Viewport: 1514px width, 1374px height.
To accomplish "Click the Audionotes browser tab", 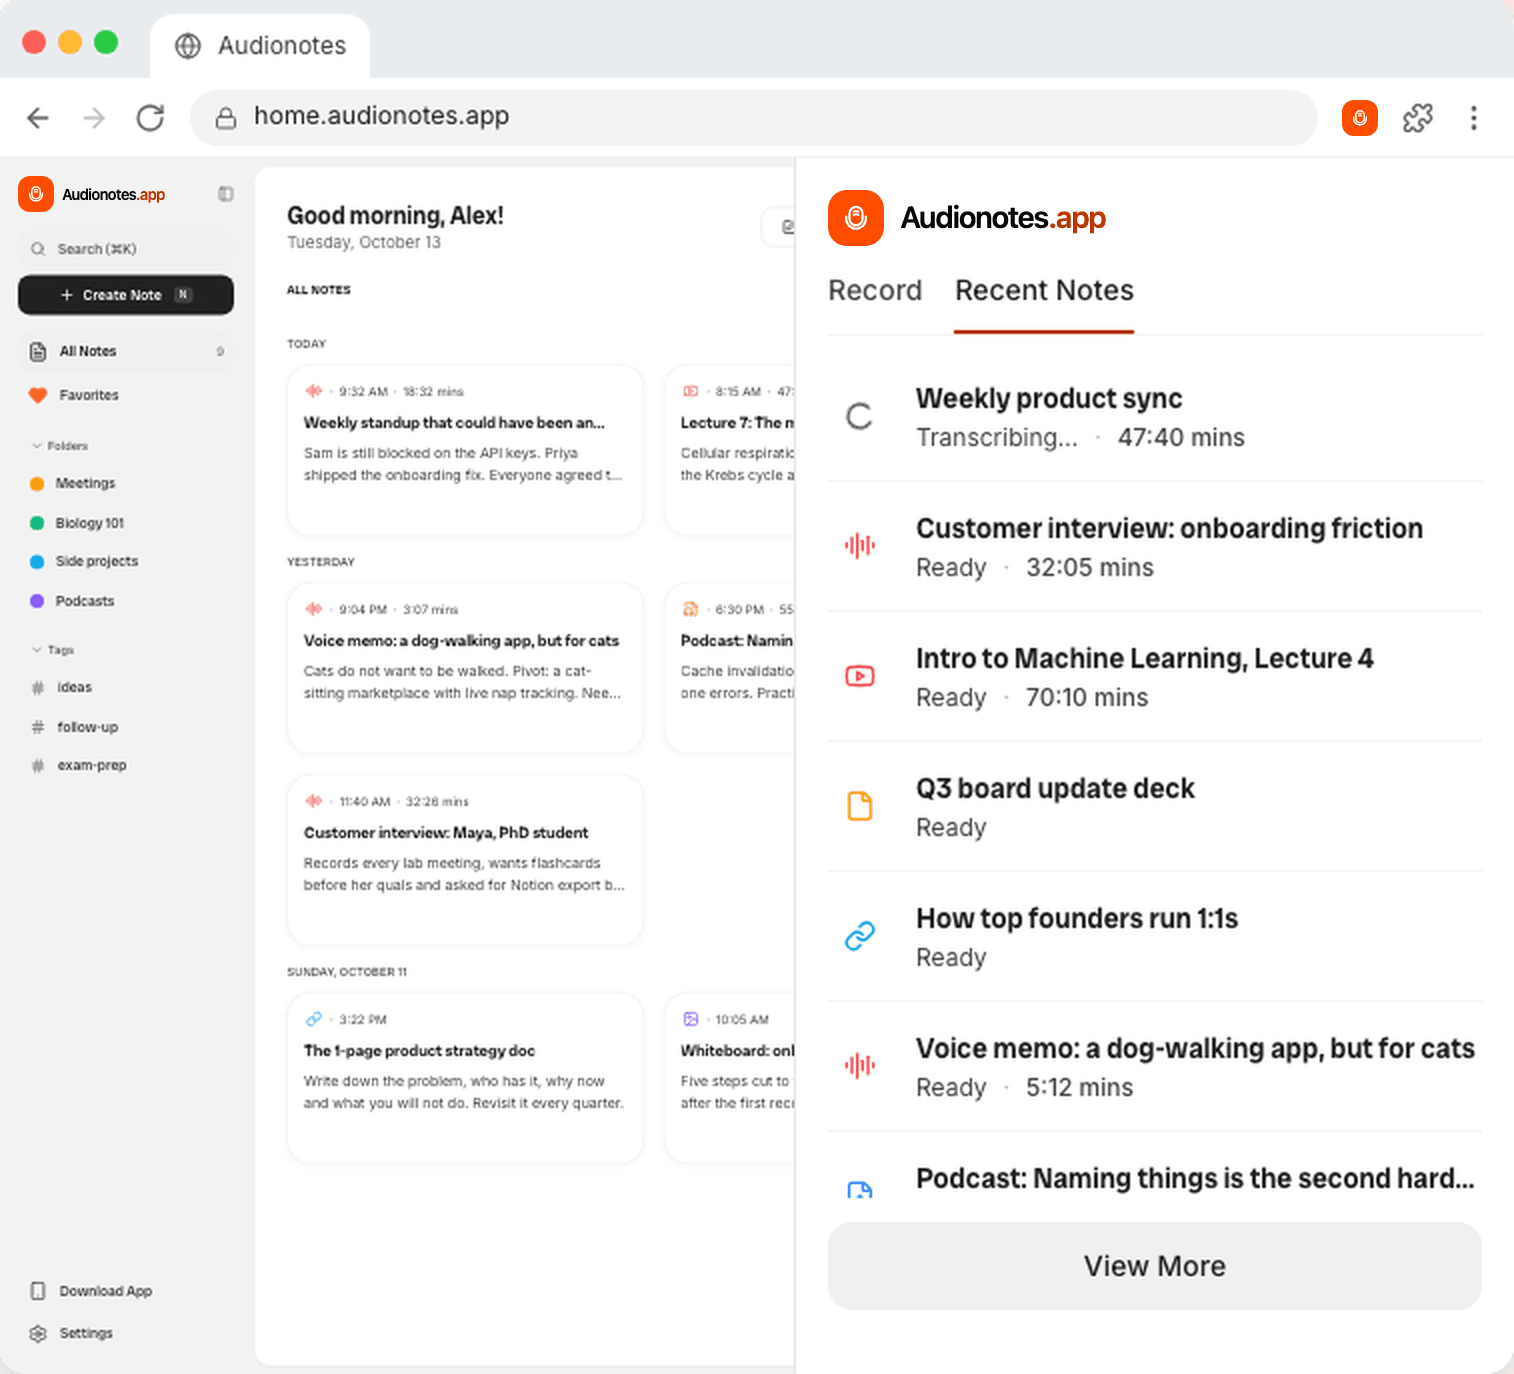I will [x=260, y=46].
